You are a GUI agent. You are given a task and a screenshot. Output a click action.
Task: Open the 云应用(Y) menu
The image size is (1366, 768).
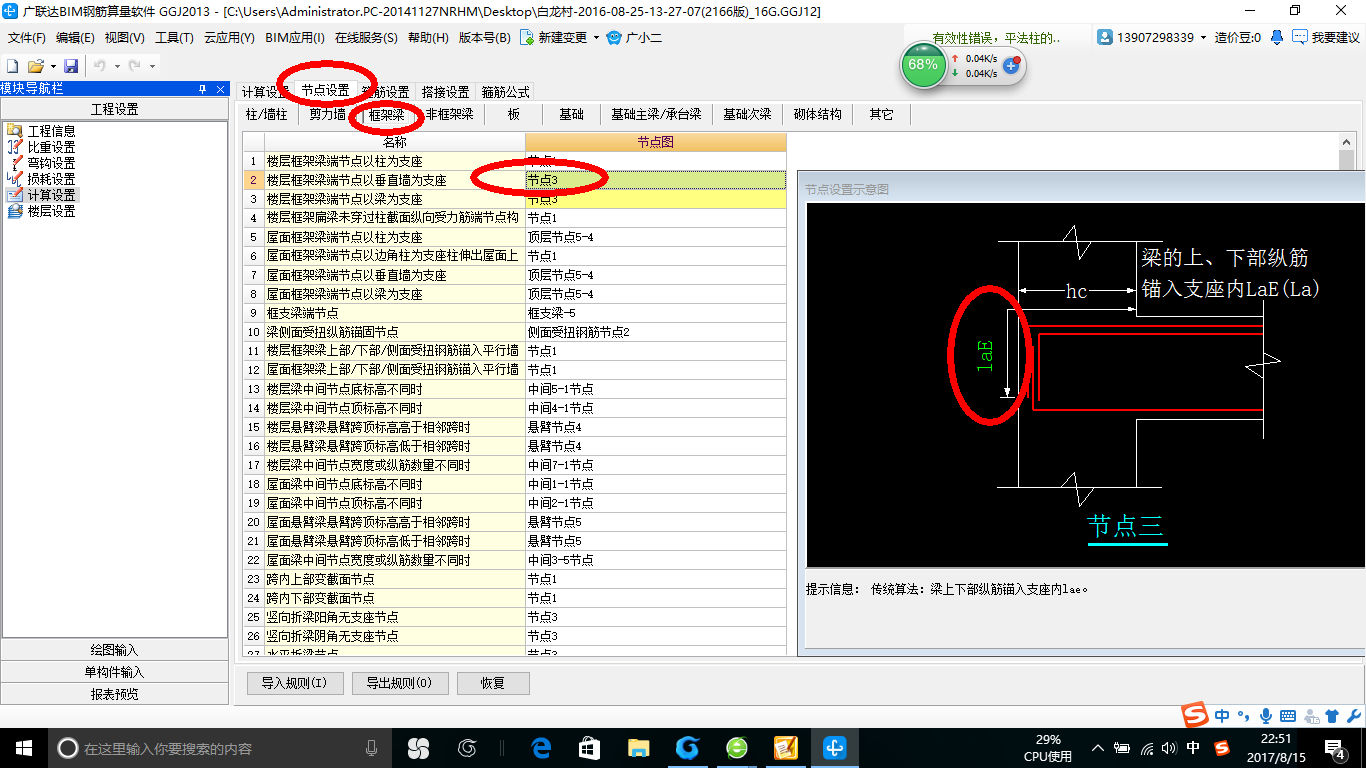(x=229, y=38)
